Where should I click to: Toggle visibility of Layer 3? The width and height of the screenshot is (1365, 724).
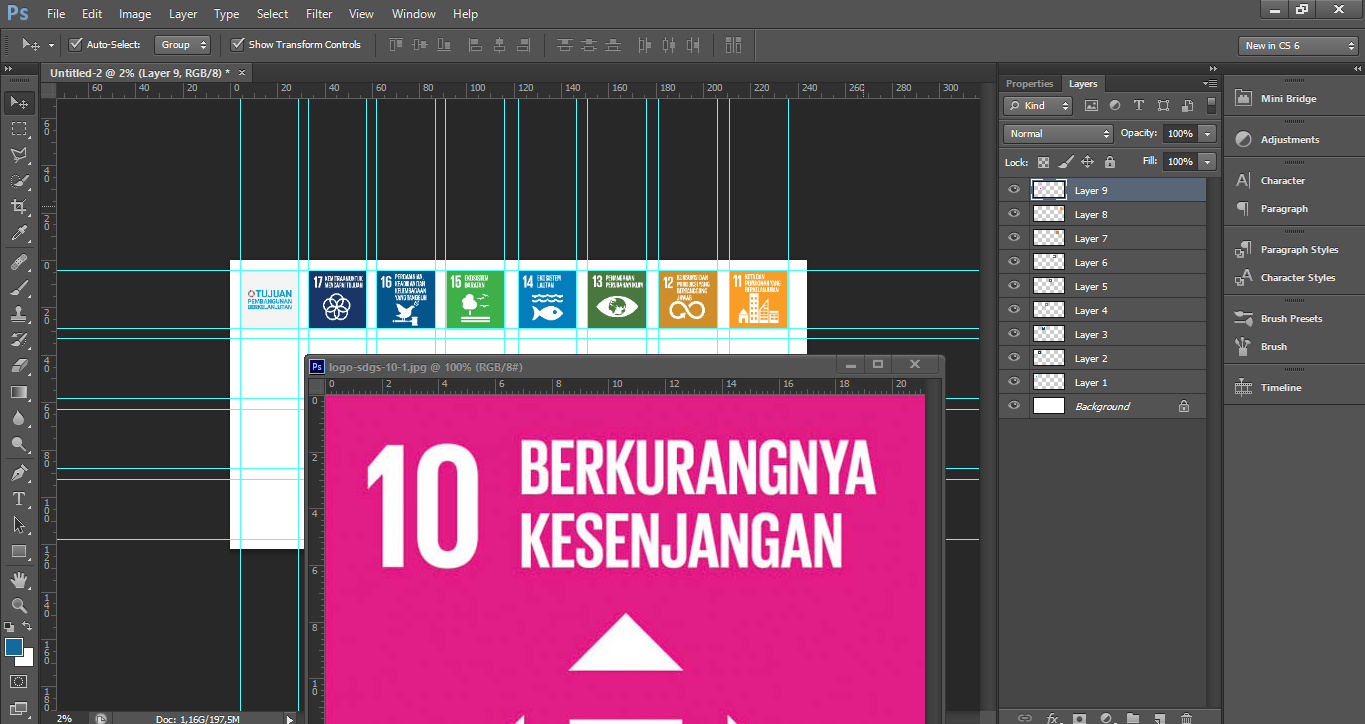1014,334
